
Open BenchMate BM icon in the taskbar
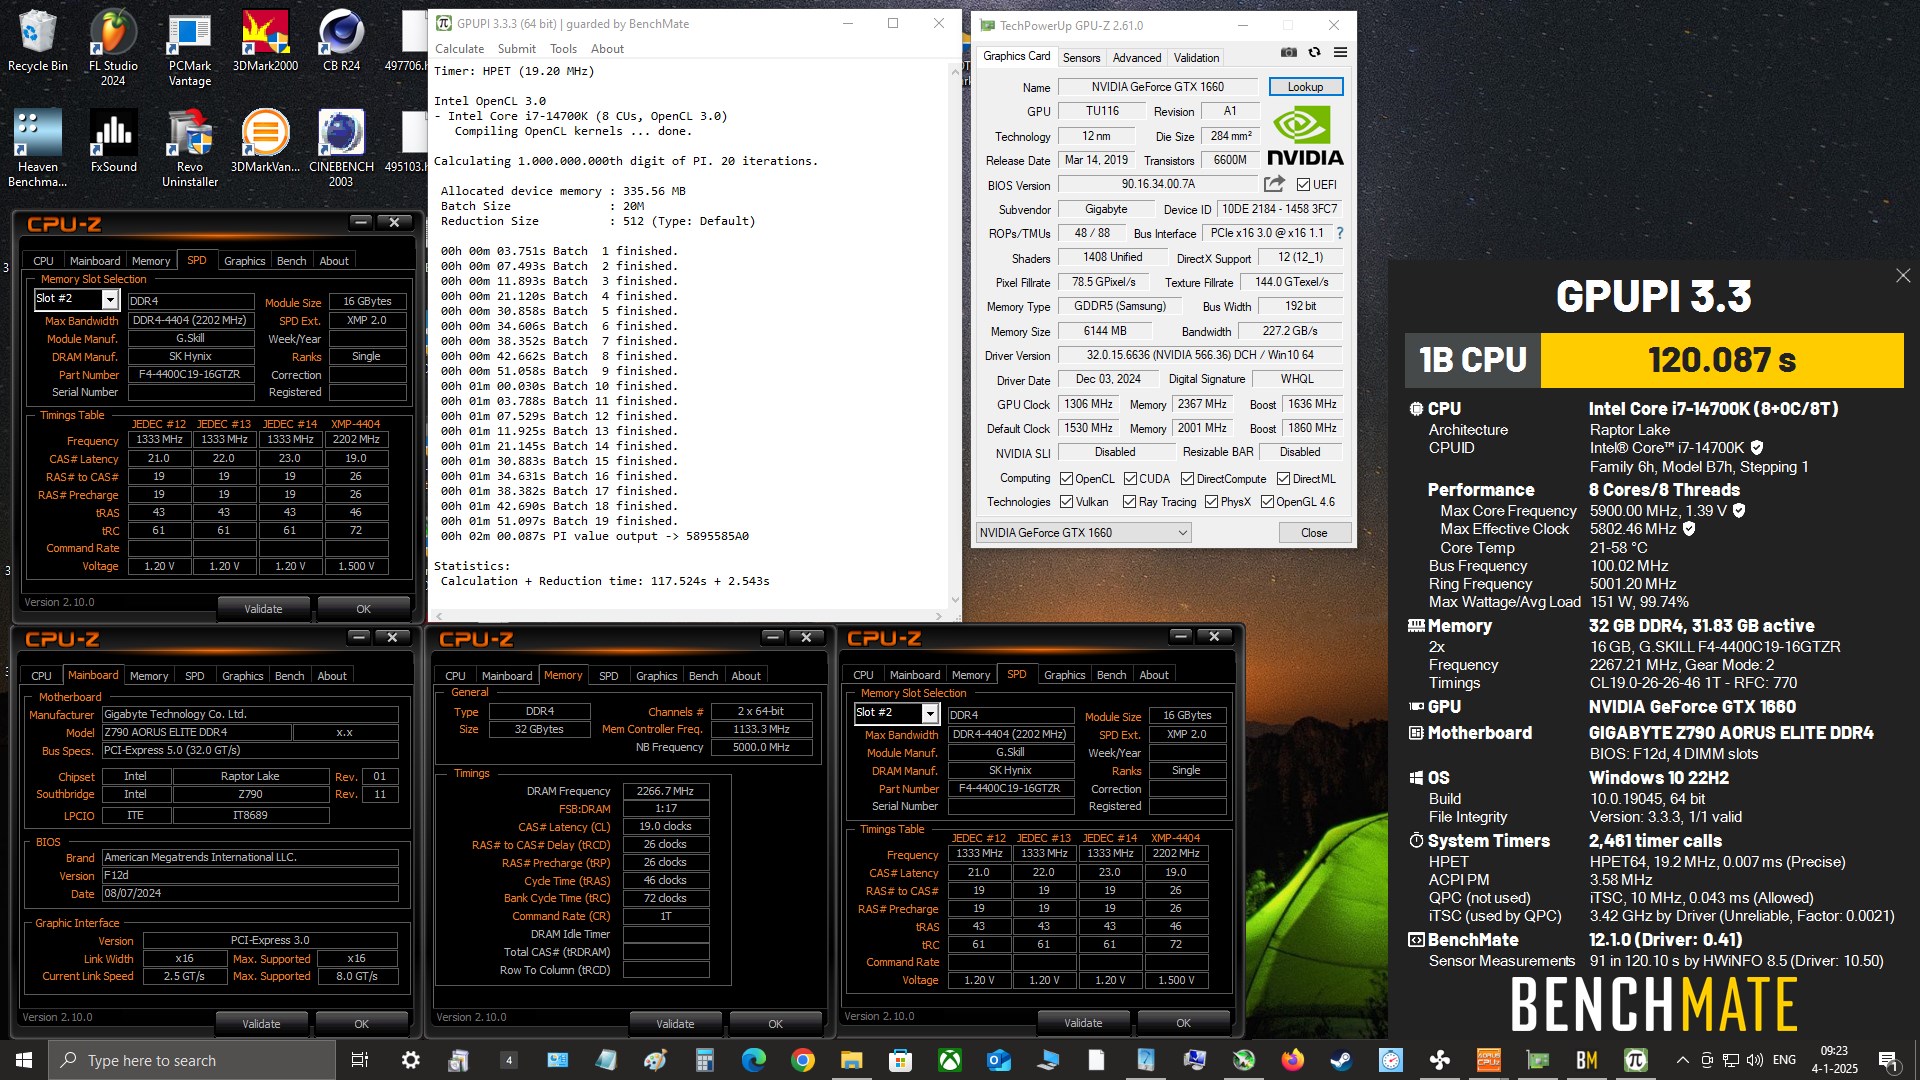tap(1586, 1060)
